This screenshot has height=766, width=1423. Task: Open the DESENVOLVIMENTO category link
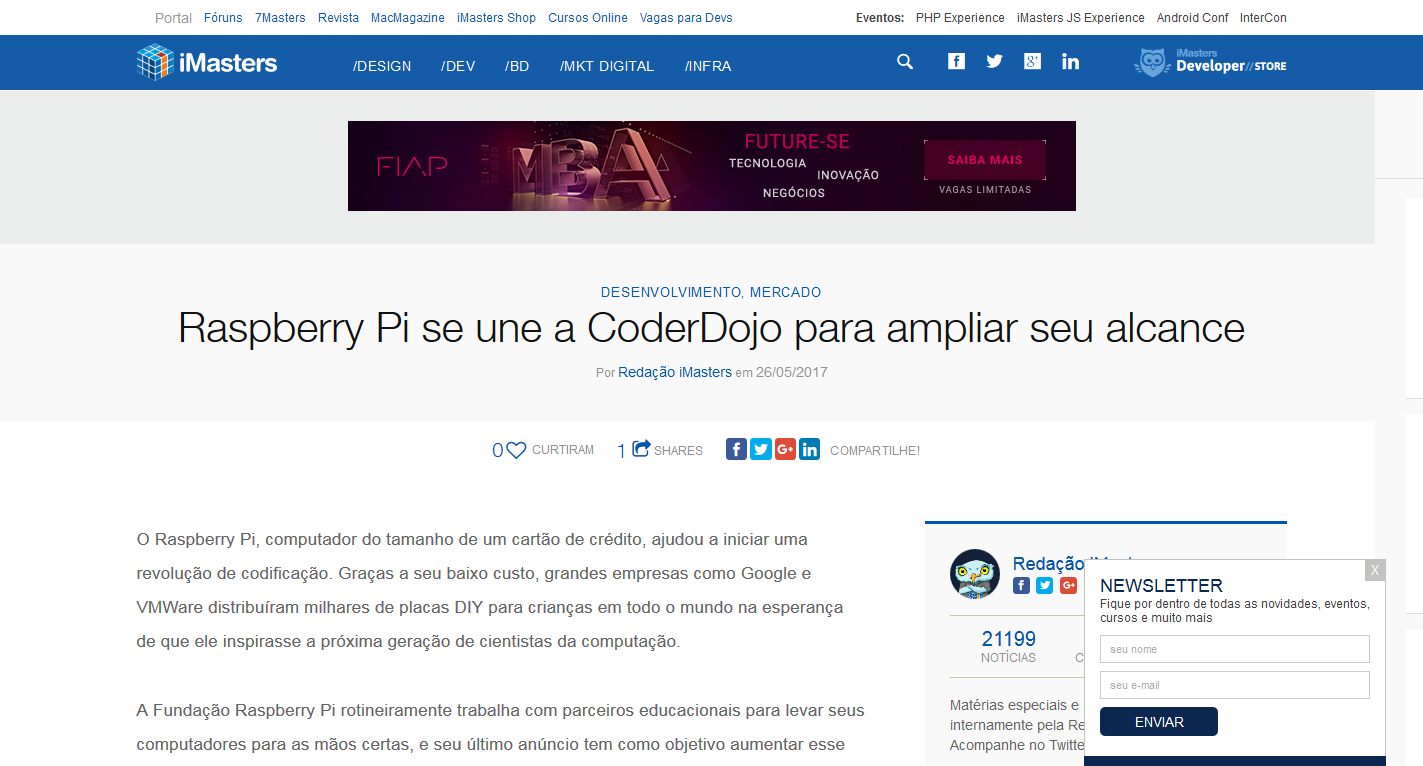[x=670, y=291]
